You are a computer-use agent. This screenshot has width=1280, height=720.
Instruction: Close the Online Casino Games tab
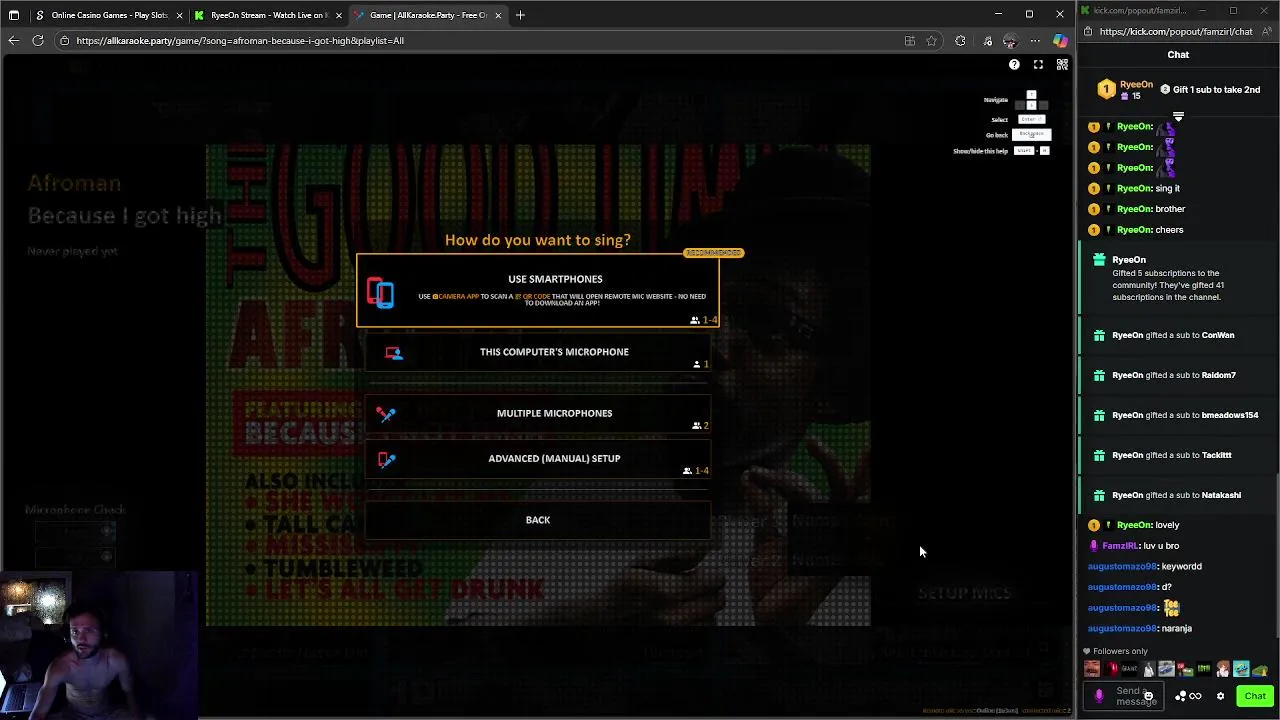pos(180,15)
